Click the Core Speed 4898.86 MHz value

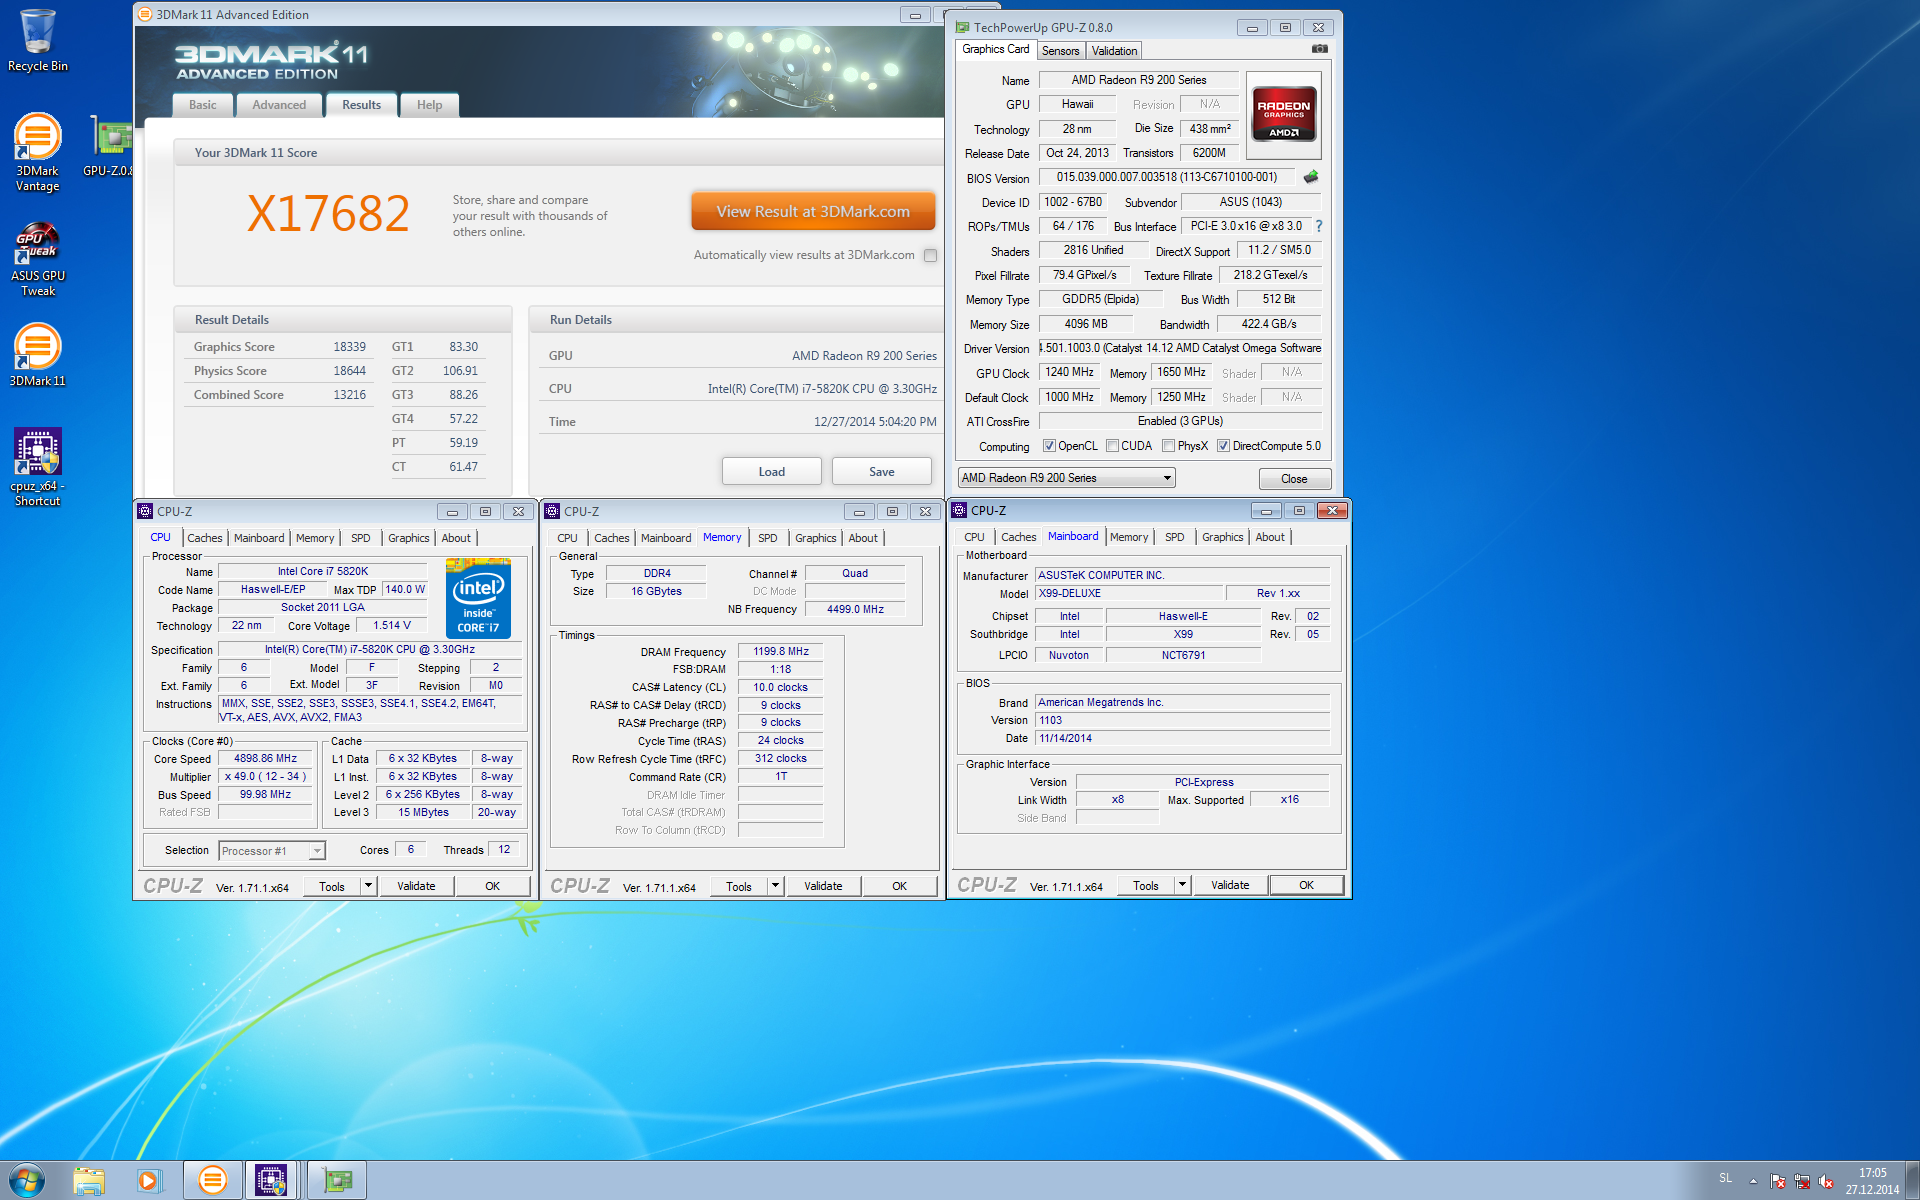point(266,759)
